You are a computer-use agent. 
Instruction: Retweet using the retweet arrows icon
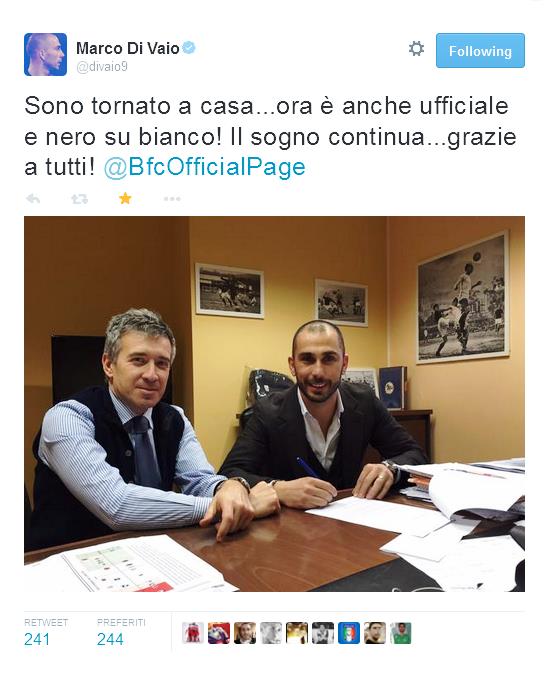point(80,199)
